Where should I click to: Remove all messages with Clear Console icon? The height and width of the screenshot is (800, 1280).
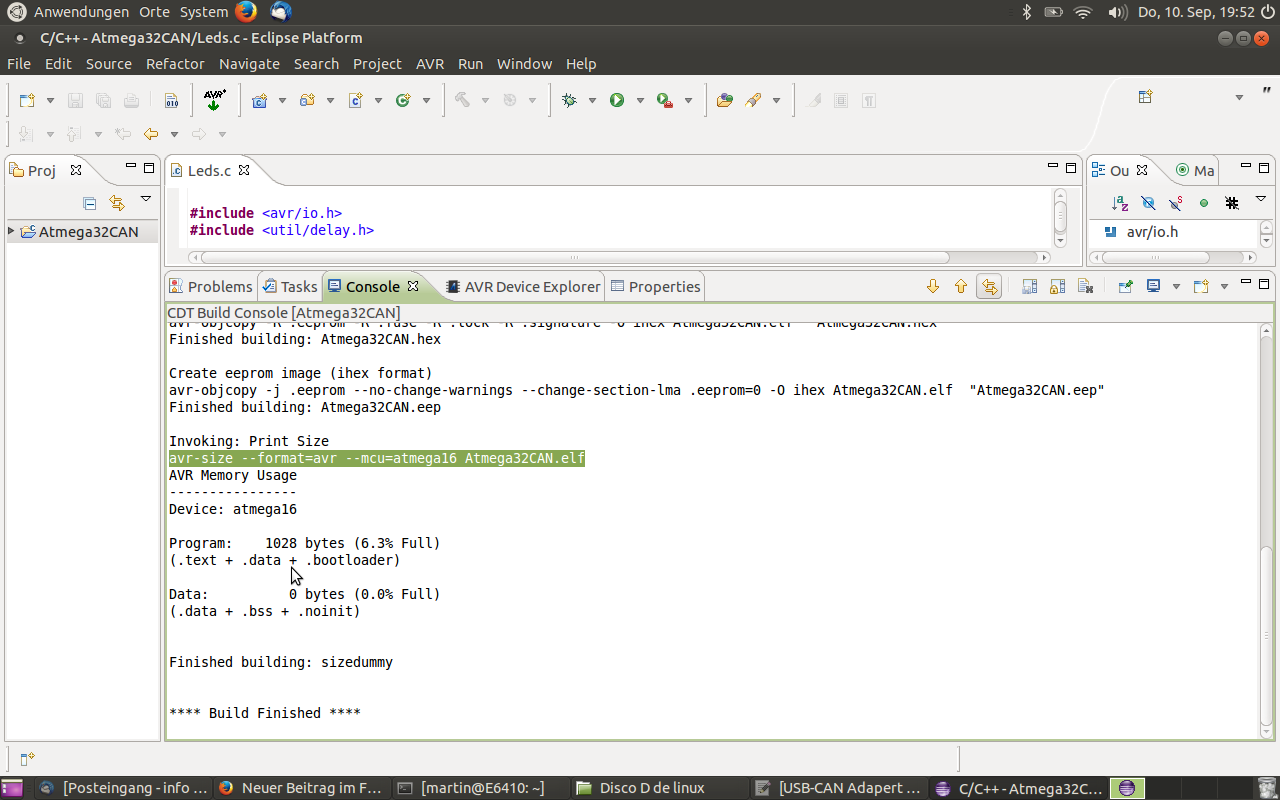click(1086, 286)
